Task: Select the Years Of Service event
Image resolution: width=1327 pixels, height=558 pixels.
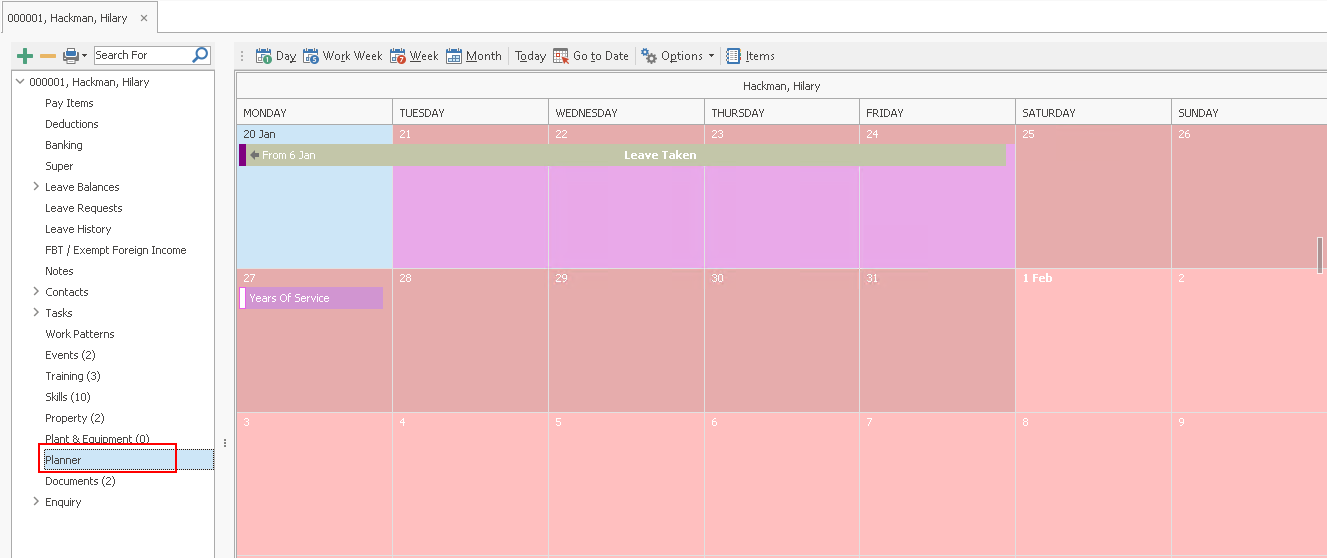Action: pos(312,298)
